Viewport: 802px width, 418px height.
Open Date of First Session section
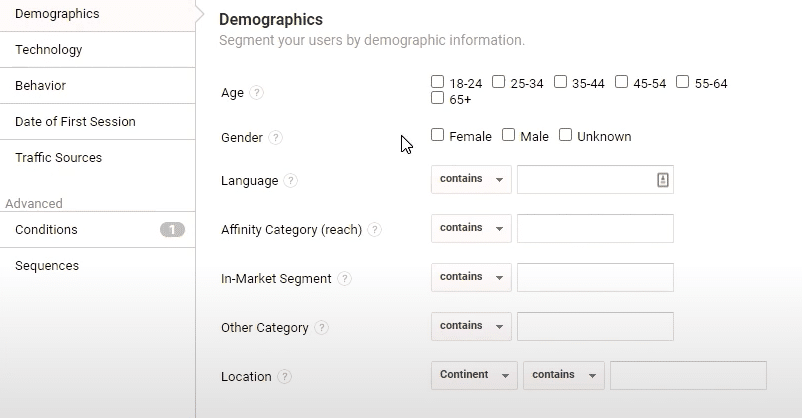[97, 122]
